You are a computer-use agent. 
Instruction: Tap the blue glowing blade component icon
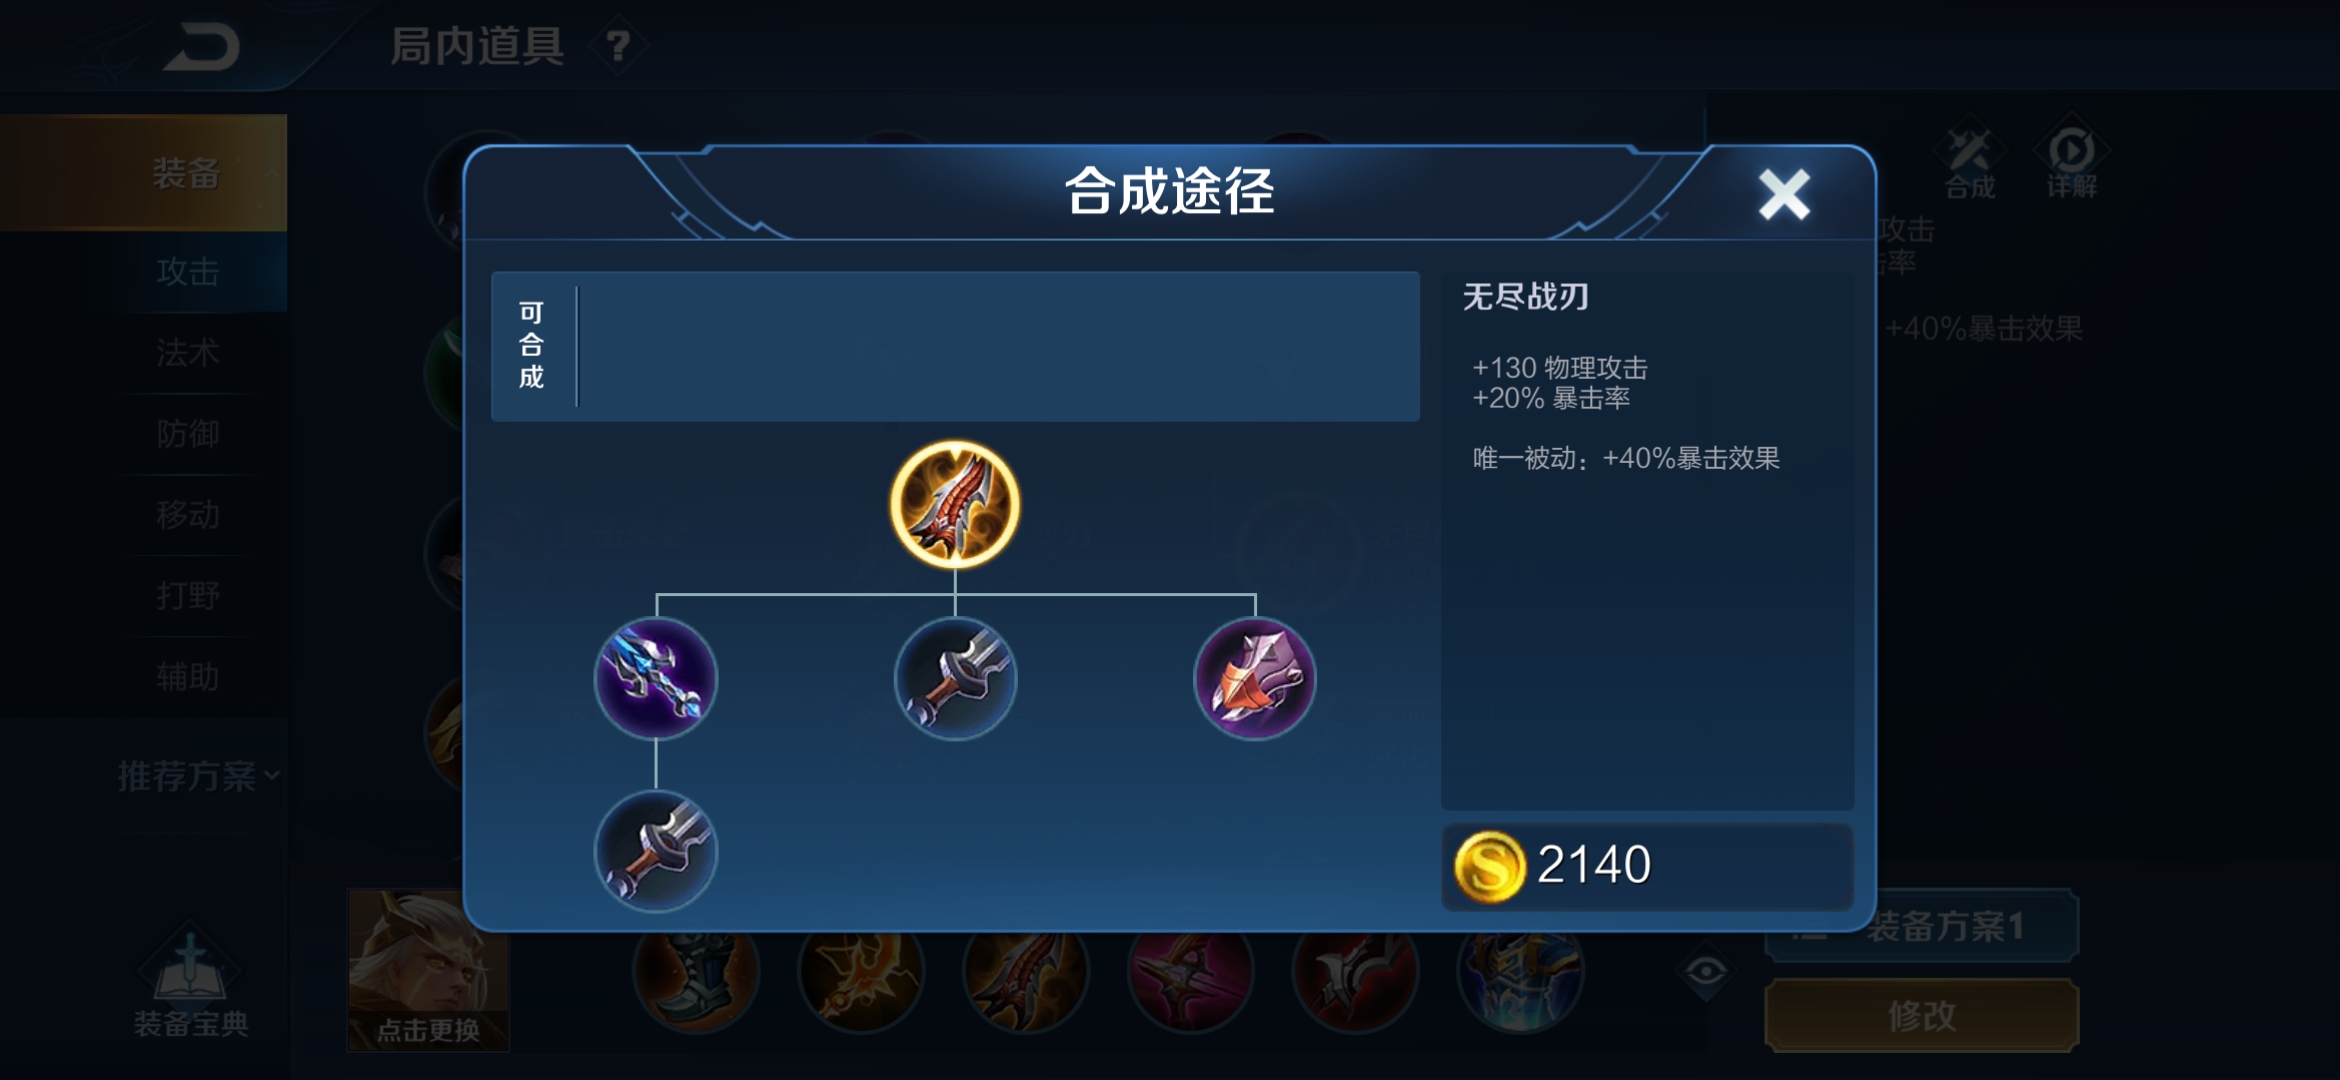pyautogui.click(x=656, y=679)
